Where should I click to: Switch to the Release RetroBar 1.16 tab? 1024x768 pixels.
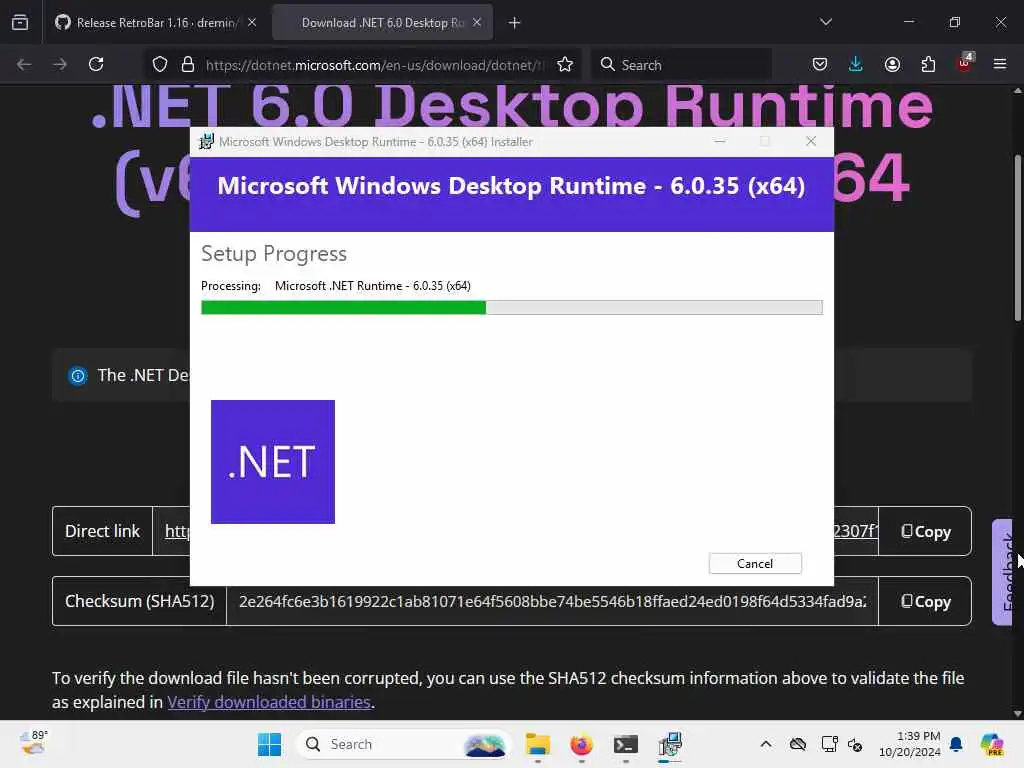155,23
